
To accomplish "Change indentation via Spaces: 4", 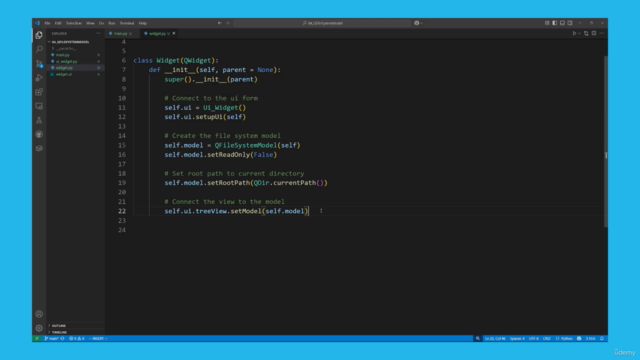I will point(517,338).
